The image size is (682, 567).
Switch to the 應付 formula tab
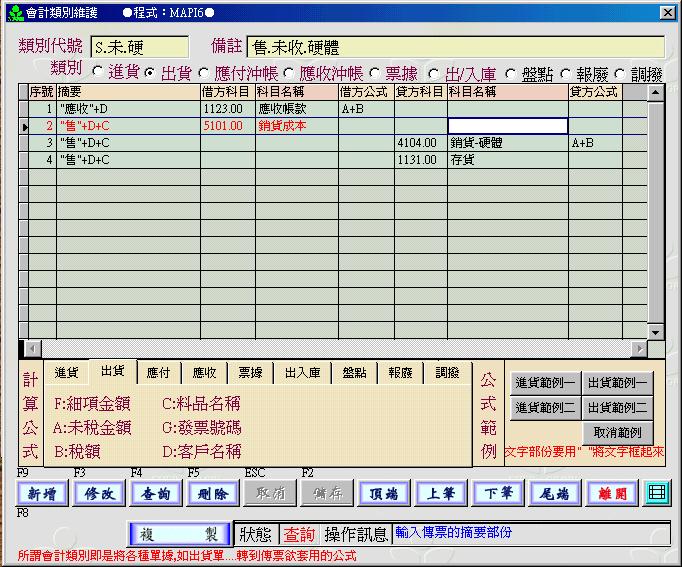tap(158, 373)
